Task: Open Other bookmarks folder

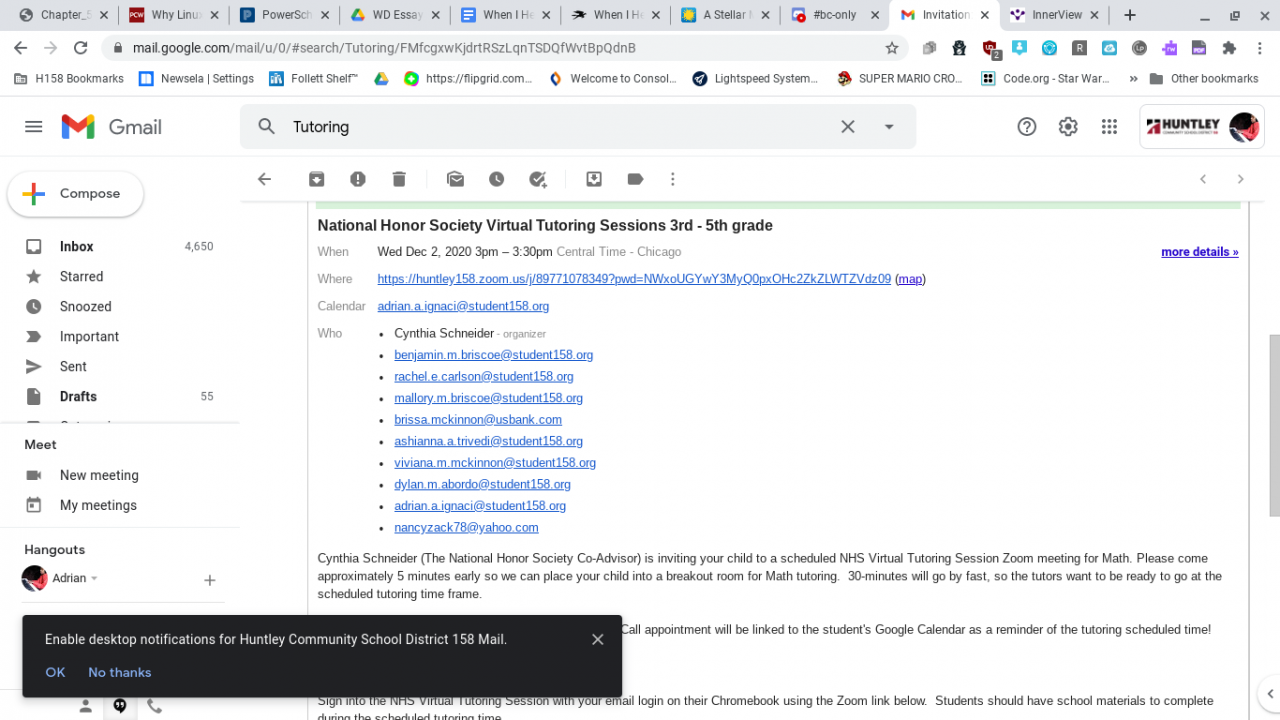Action: [1204, 79]
